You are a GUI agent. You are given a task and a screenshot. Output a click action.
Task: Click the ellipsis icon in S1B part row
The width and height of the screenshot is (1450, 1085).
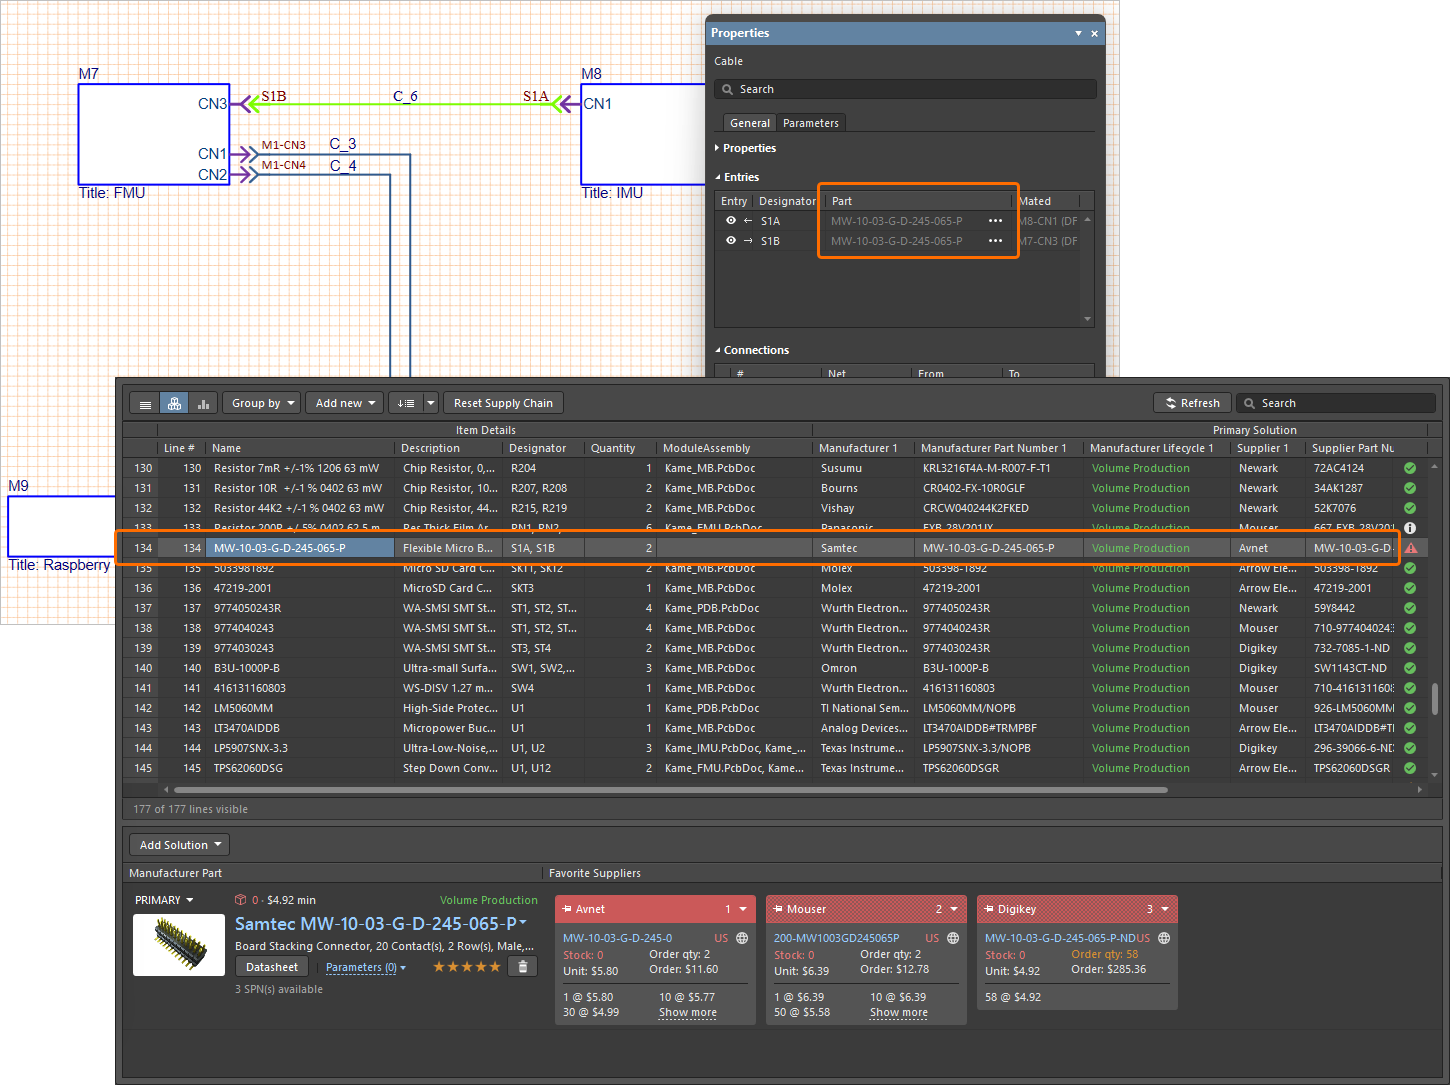(x=995, y=241)
